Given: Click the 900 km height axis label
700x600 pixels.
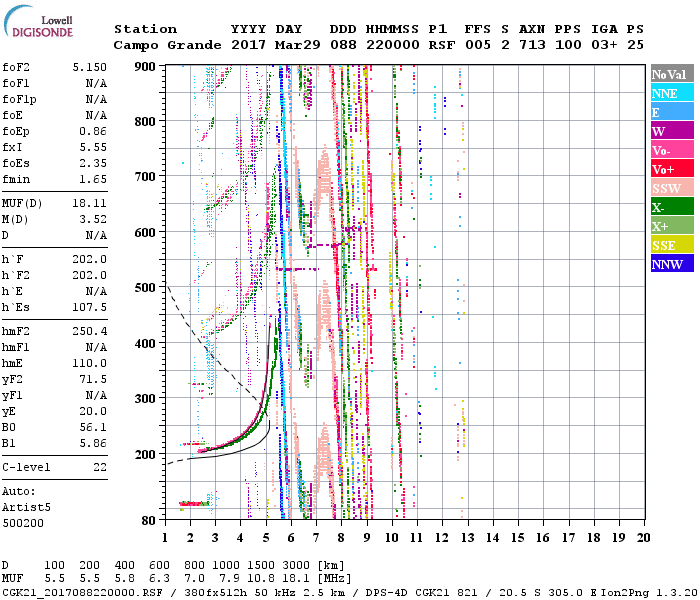Looking at the screenshot, I should tap(145, 67).
